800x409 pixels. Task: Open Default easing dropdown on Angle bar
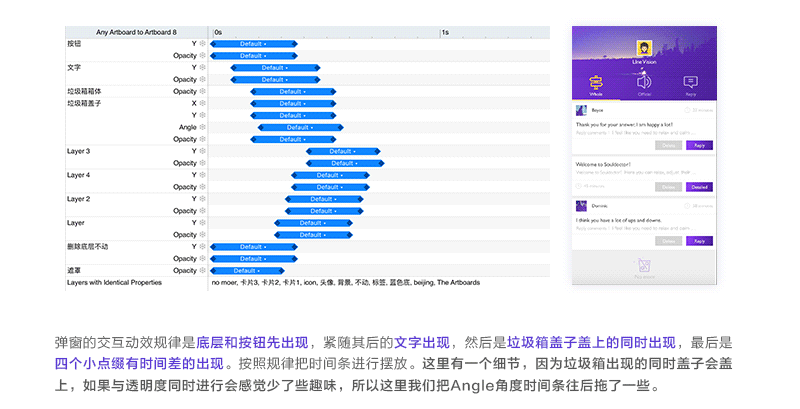[x=298, y=127]
